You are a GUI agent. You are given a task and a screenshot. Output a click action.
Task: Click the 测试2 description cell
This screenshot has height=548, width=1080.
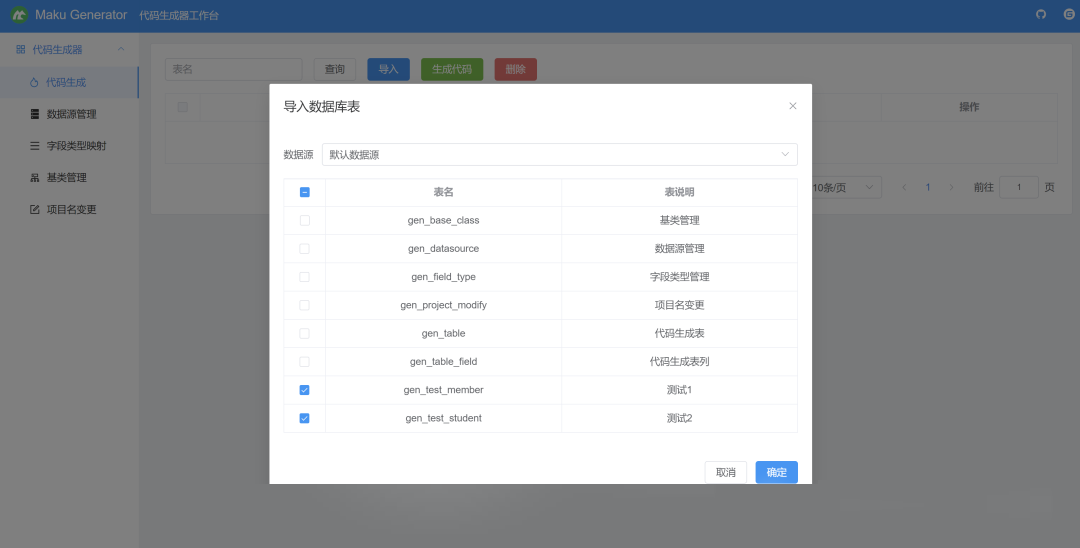click(679, 418)
